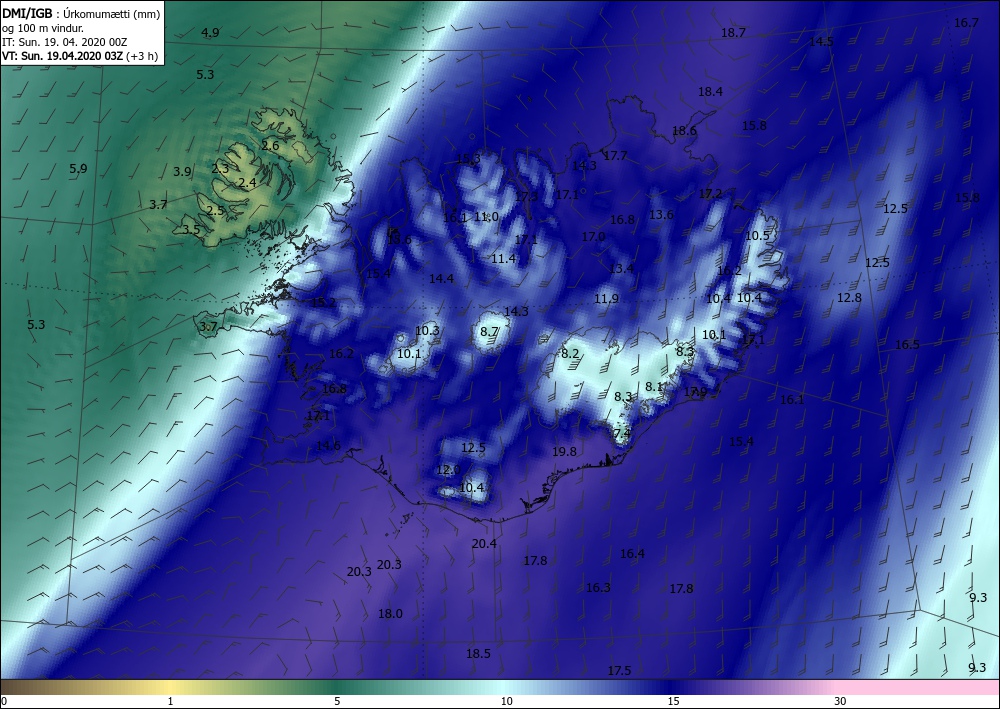The image size is (1000, 709).
Task: Click the map value 14.5
Action: [x=821, y=41]
